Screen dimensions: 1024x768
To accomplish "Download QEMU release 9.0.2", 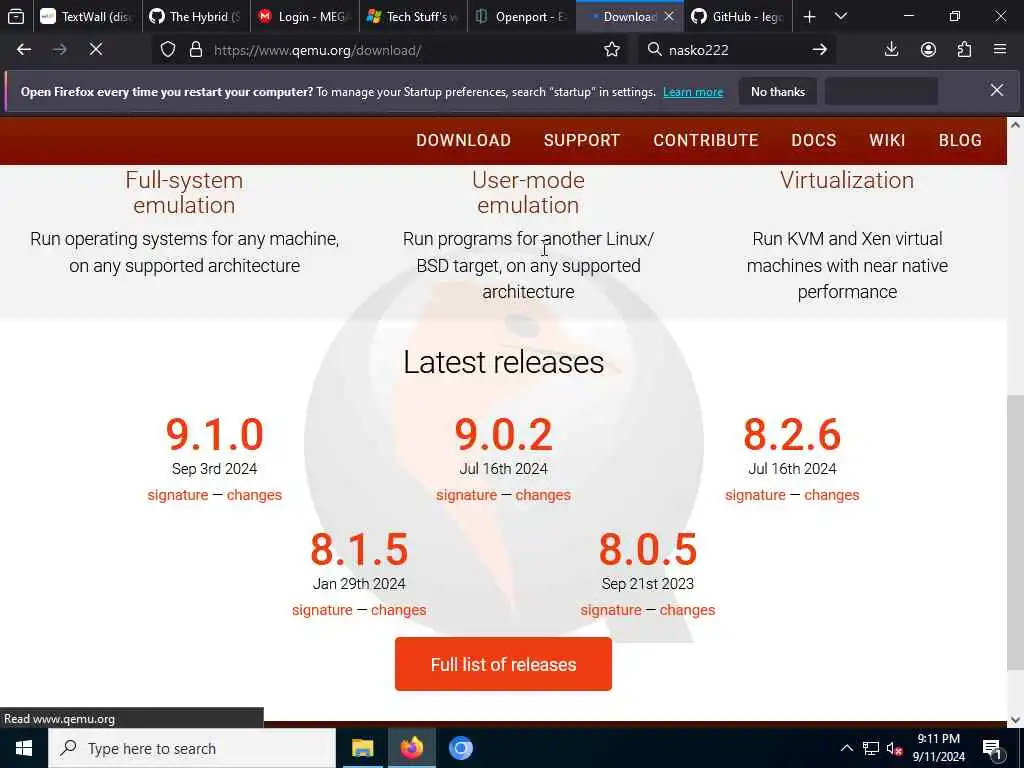I will click(x=504, y=435).
